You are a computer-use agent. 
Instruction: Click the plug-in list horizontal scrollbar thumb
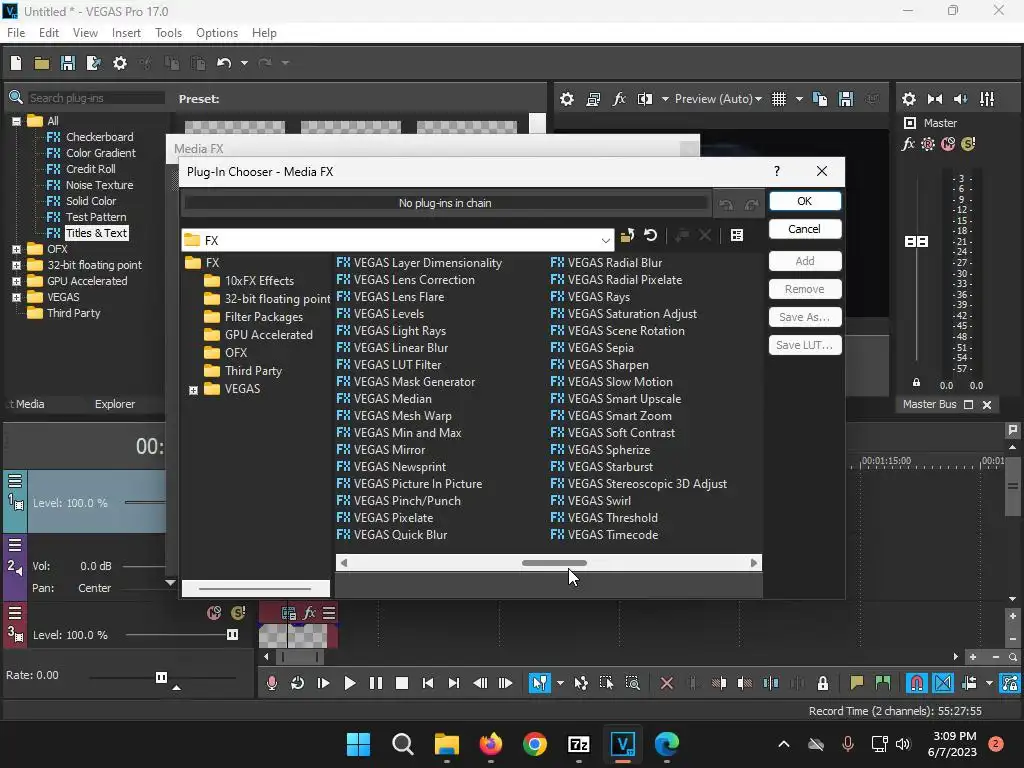pyautogui.click(x=554, y=563)
